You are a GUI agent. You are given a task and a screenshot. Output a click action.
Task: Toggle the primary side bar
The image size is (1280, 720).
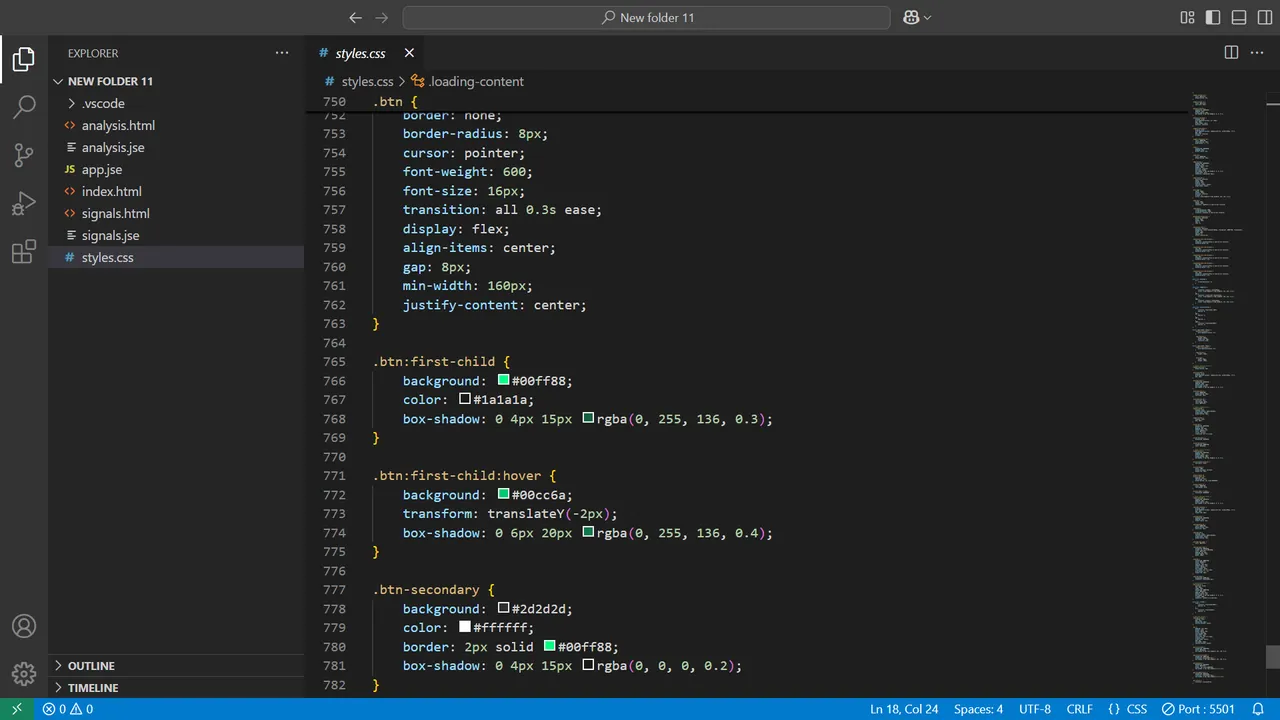[1213, 17]
